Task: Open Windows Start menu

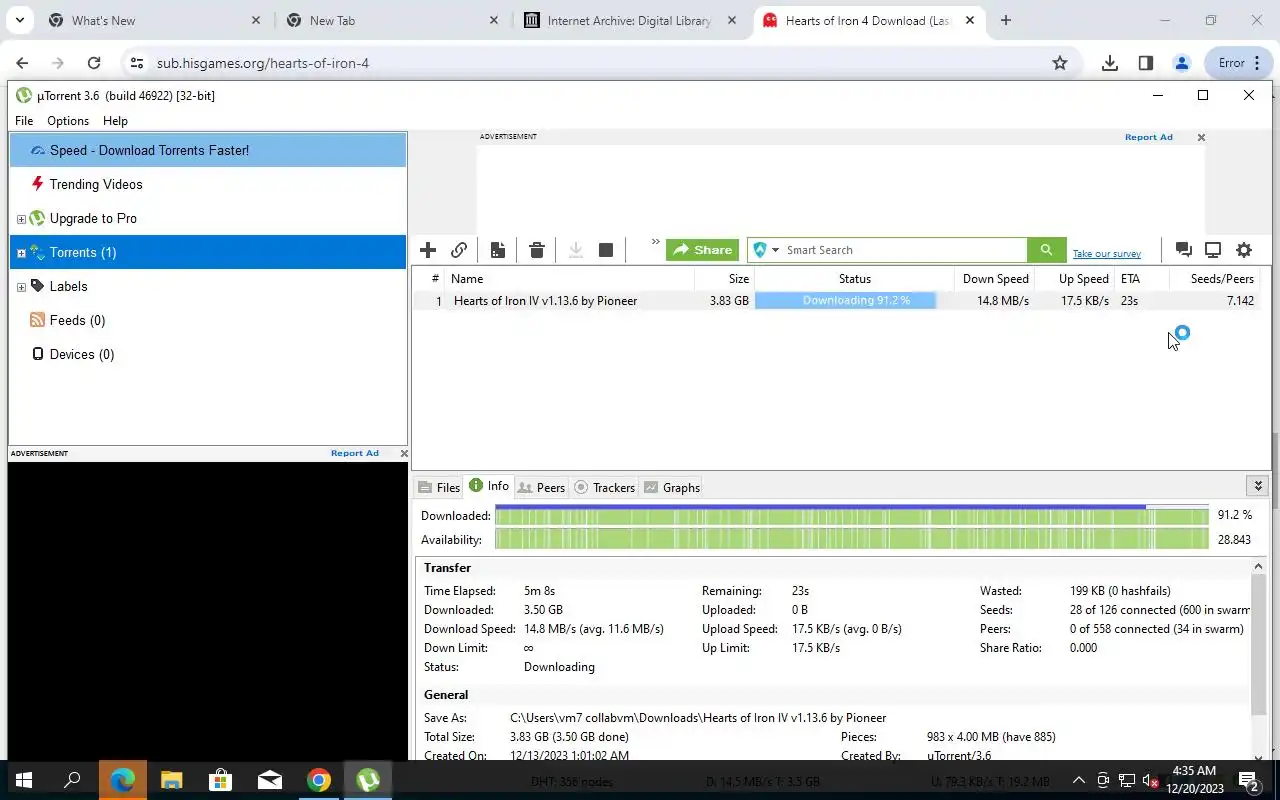Action: (24, 780)
